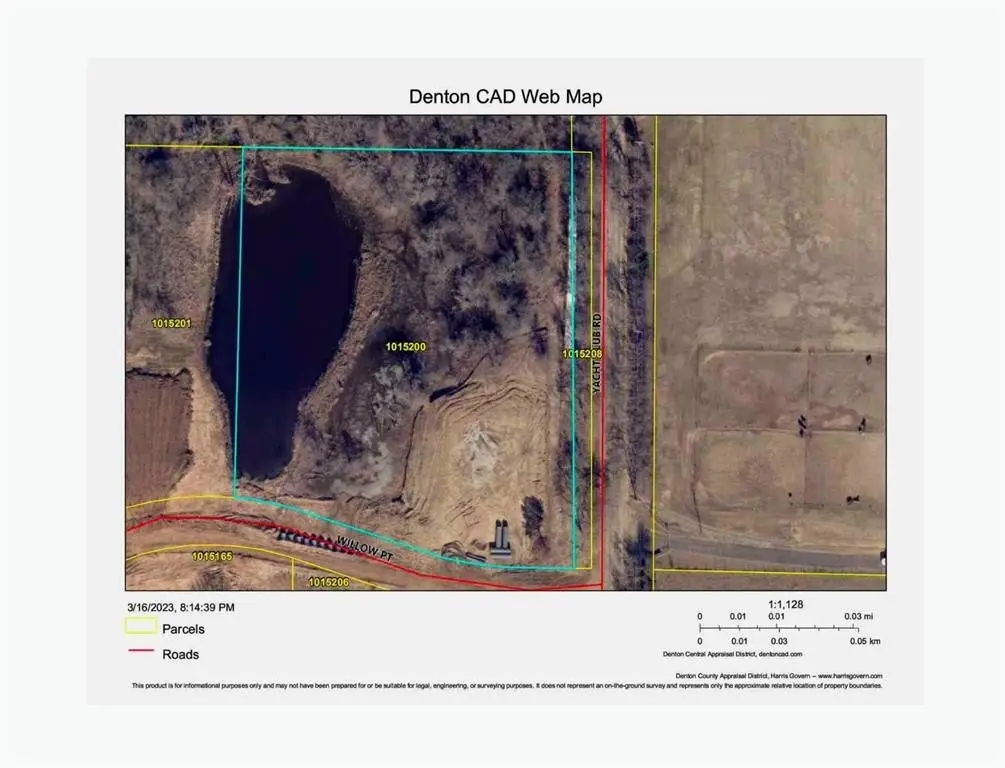This screenshot has width=1005, height=768.
Task: Click the parcel number 1015208
Action: tap(581, 354)
